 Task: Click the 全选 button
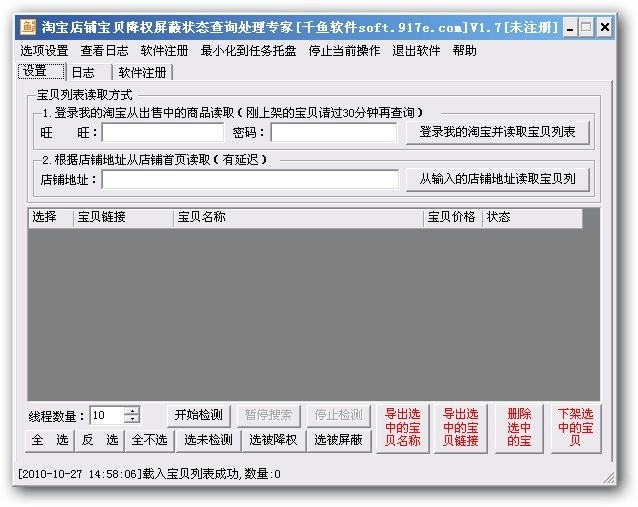[50, 440]
